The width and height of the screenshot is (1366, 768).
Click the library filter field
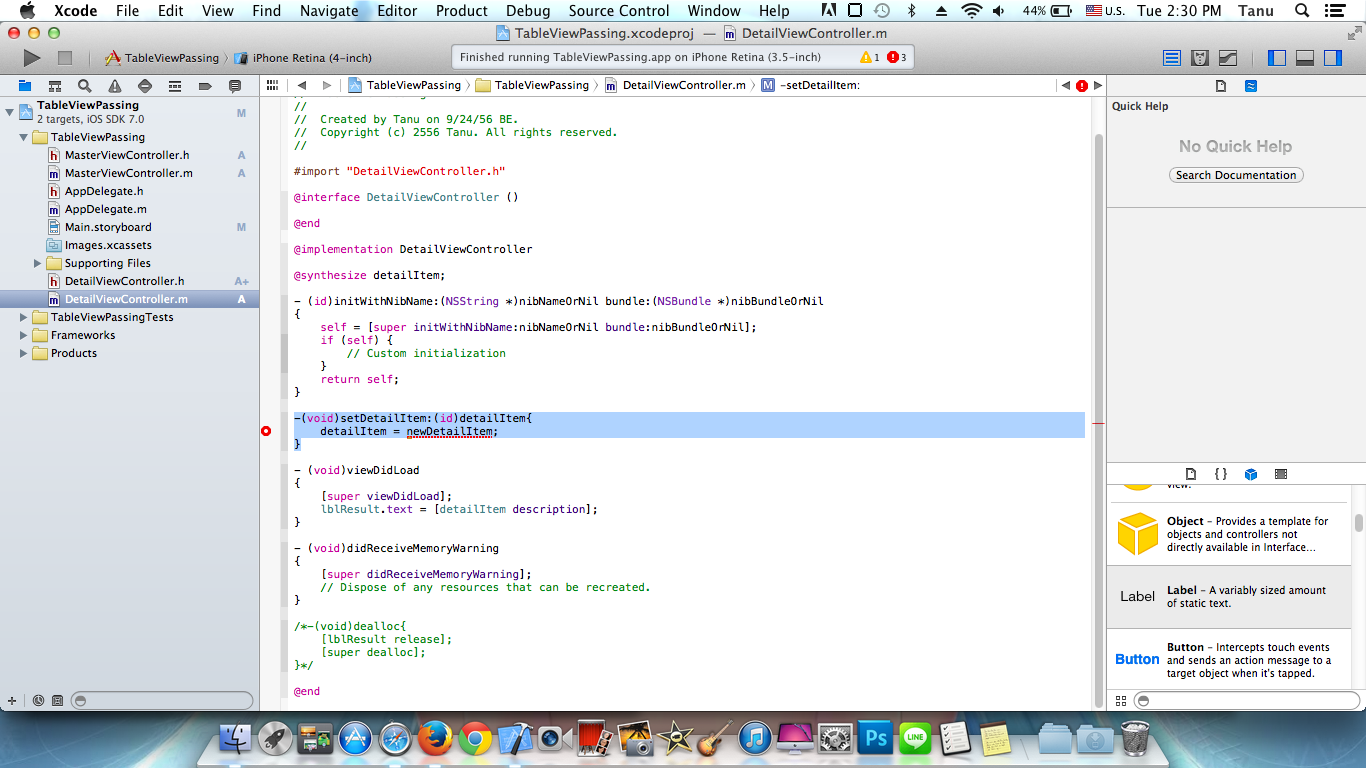1245,701
